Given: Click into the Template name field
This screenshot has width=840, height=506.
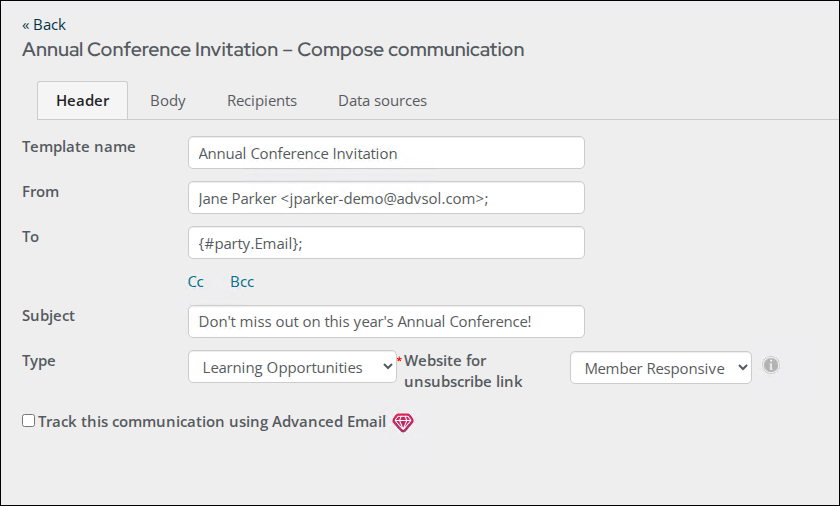Looking at the screenshot, I should 386,153.
